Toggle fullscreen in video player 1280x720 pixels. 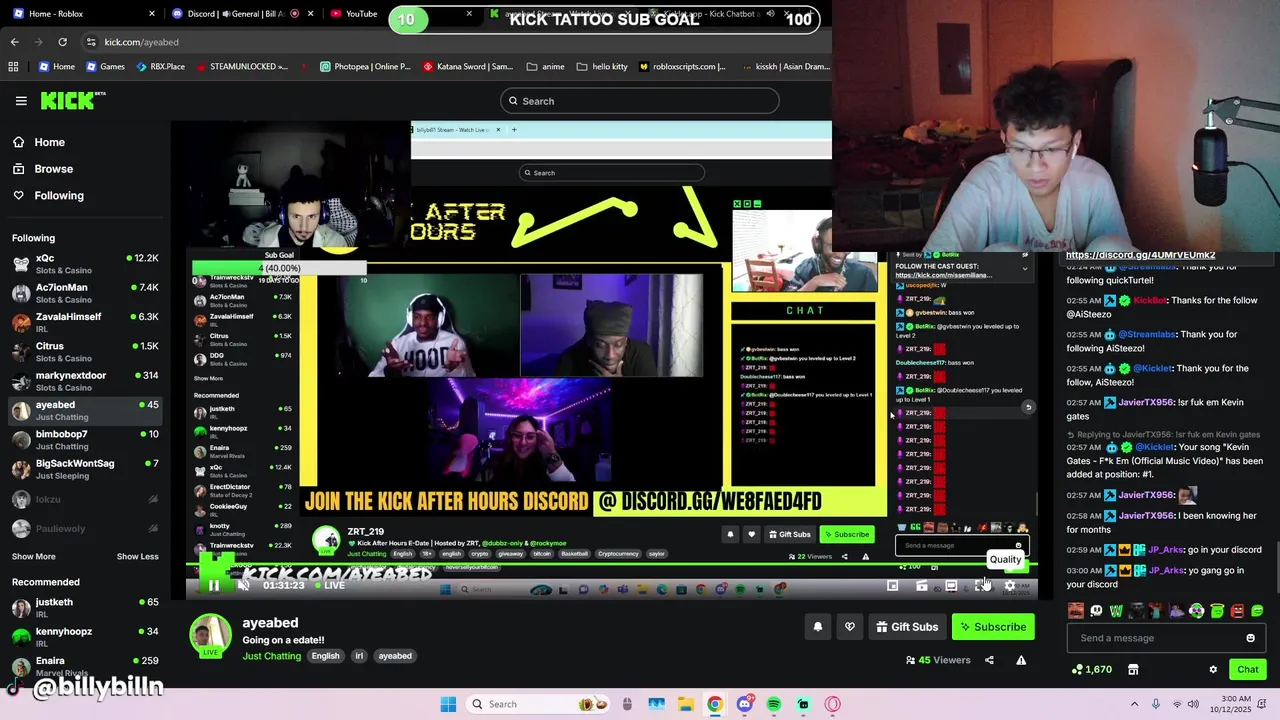click(981, 585)
